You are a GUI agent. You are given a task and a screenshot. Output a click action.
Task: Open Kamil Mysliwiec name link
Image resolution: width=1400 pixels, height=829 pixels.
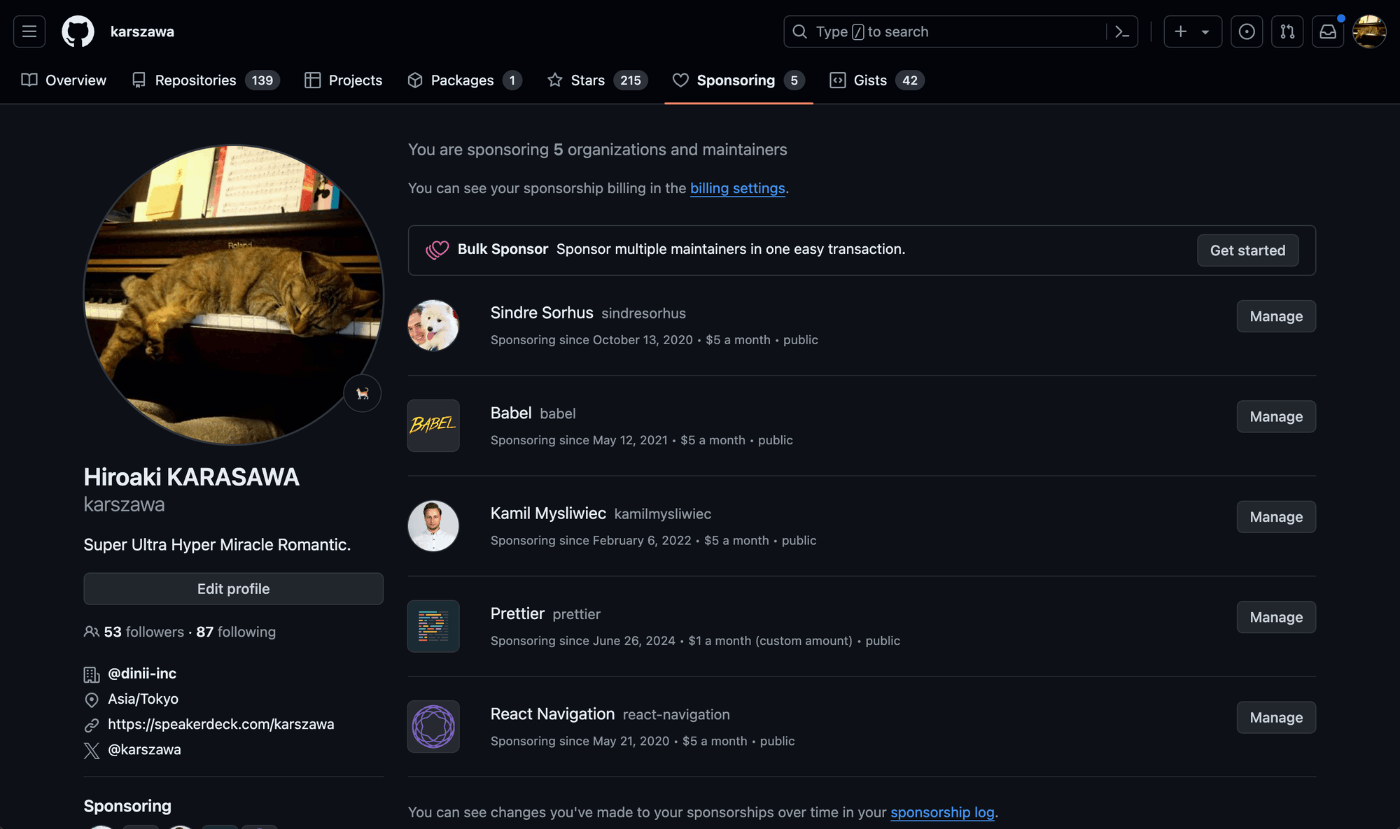tap(548, 513)
